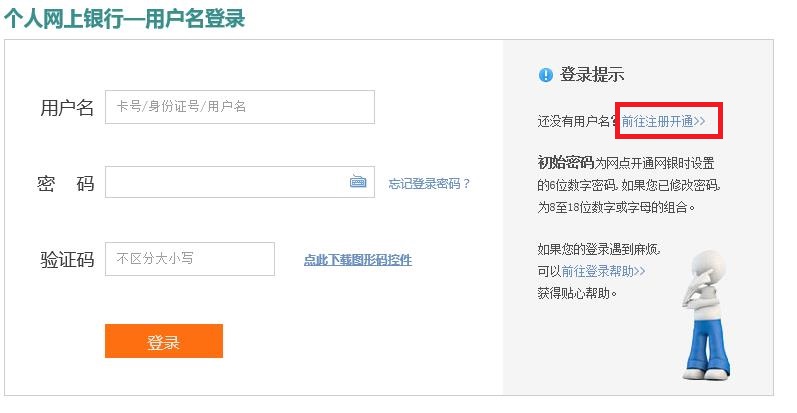Viewport: 797px width, 413px height.
Task: Follow the 点此下载图形码控件 link
Action: click(x=358, y=260)
